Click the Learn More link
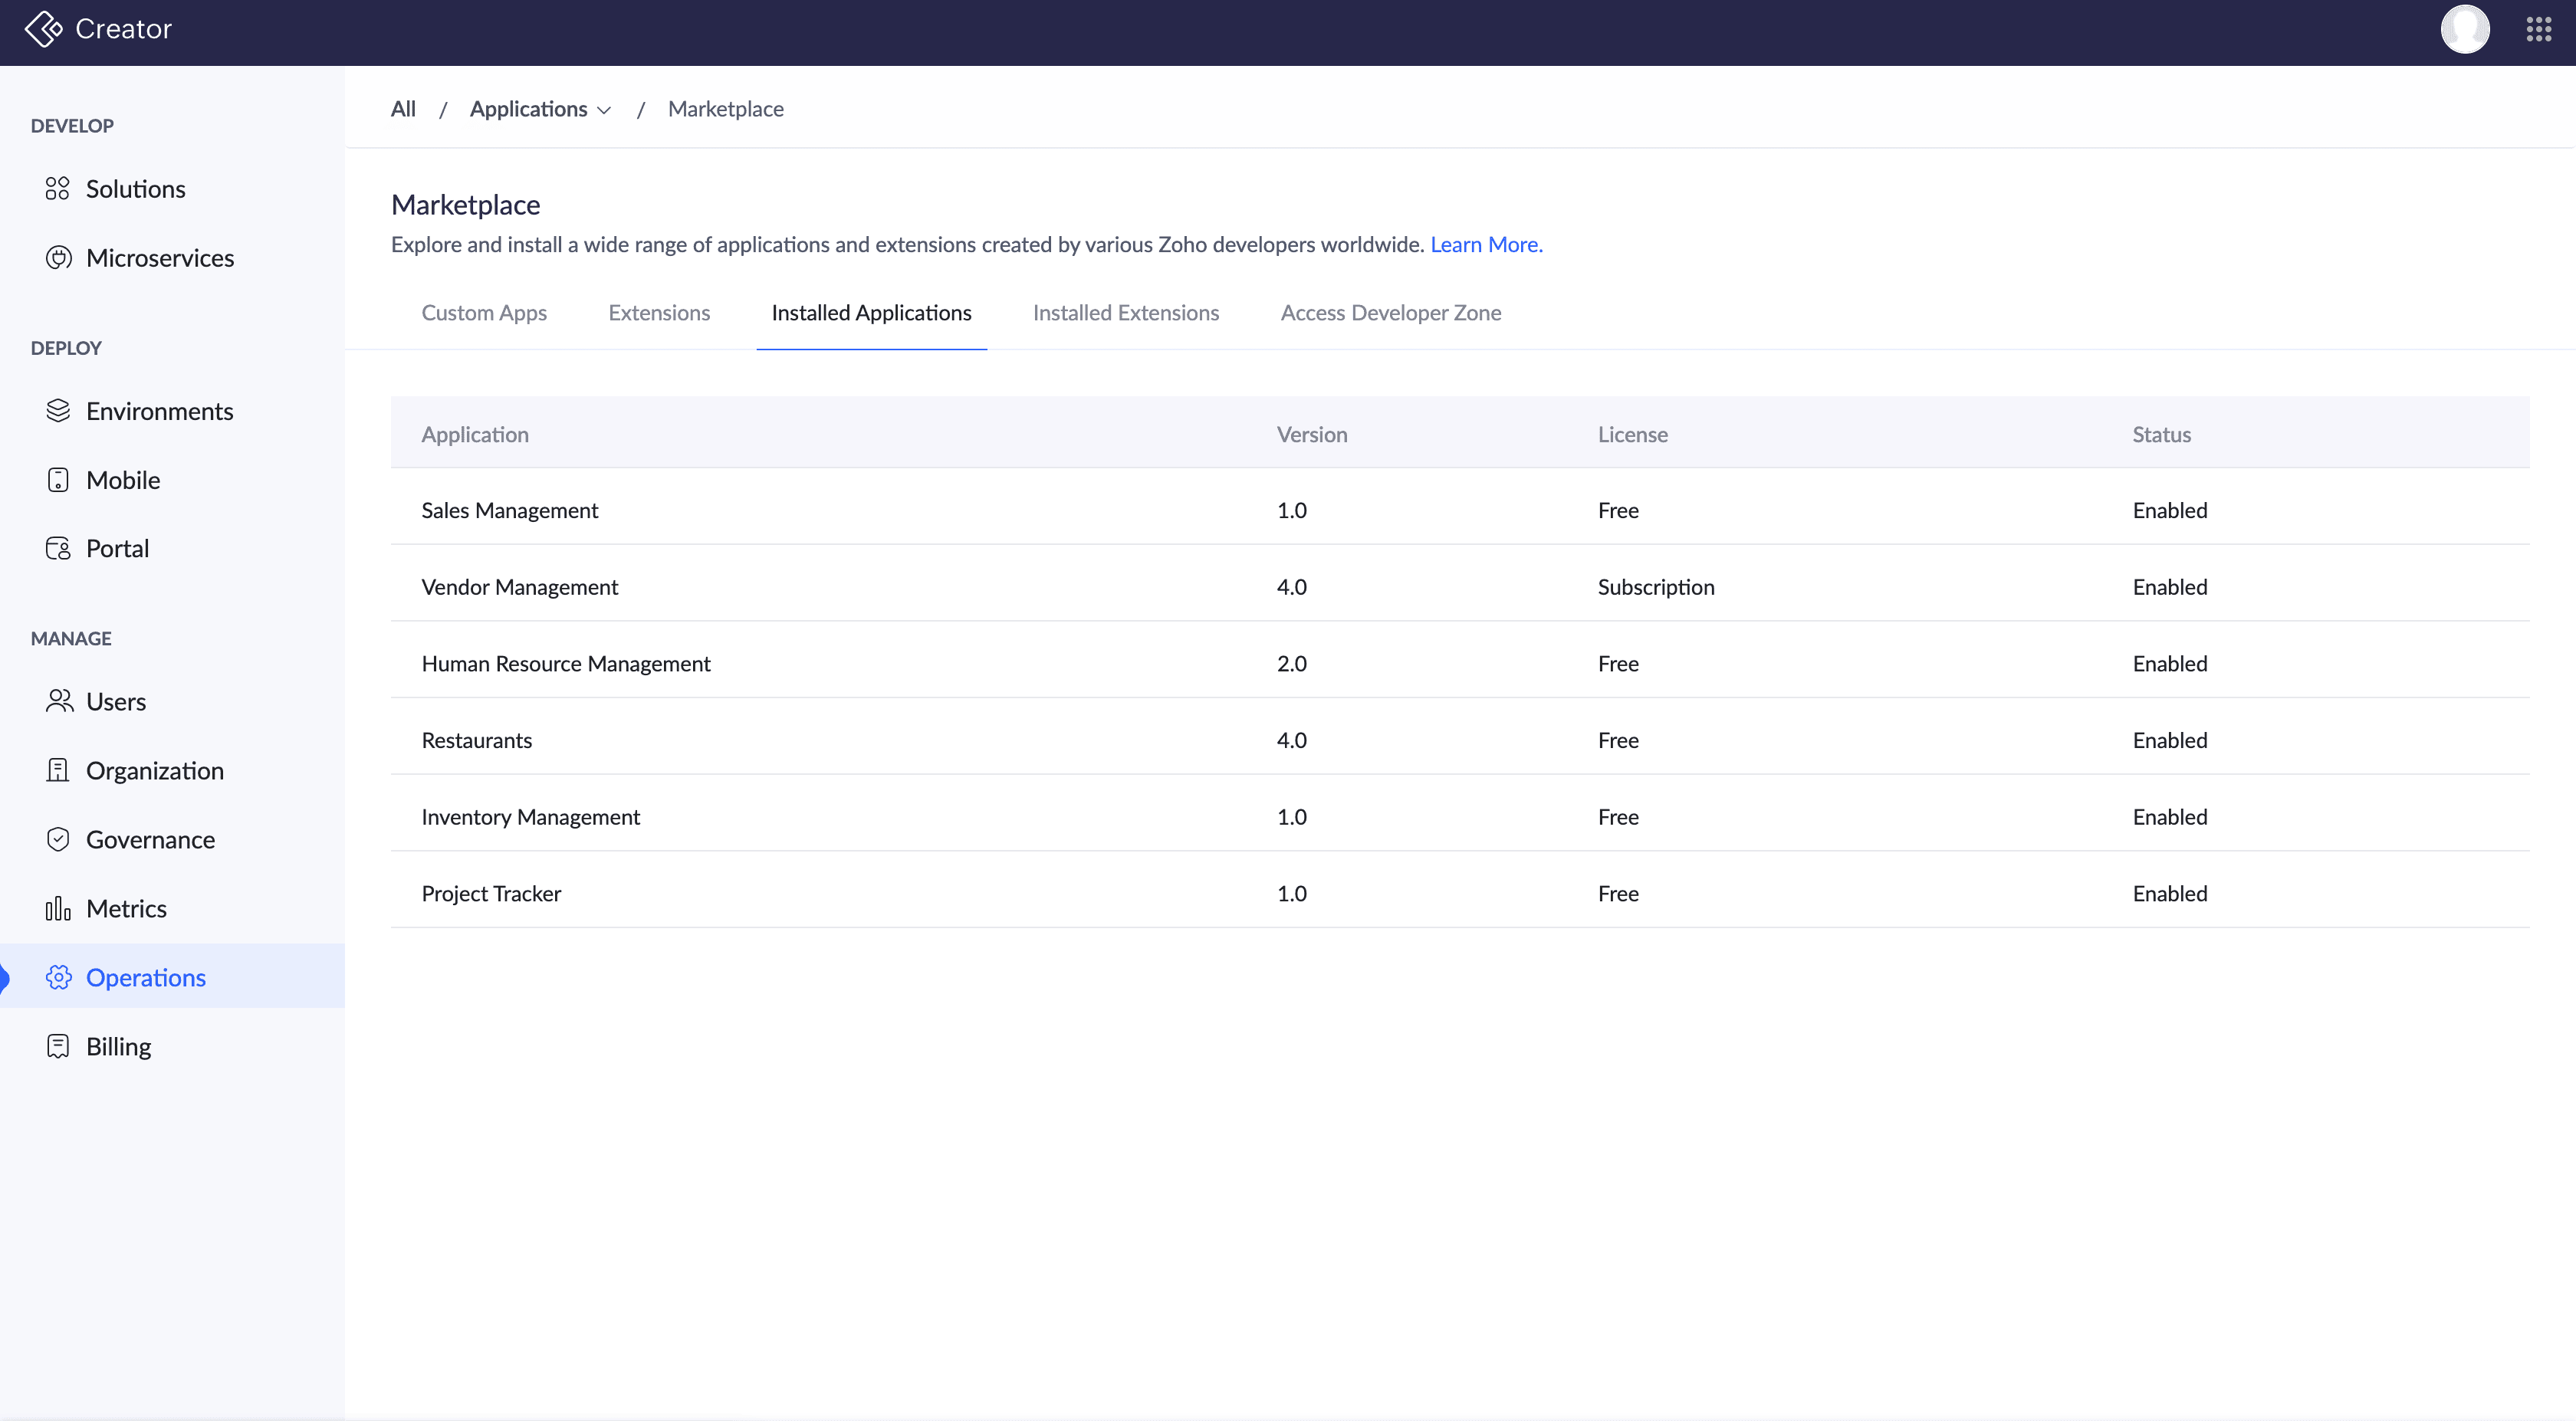 point(1485,245)
